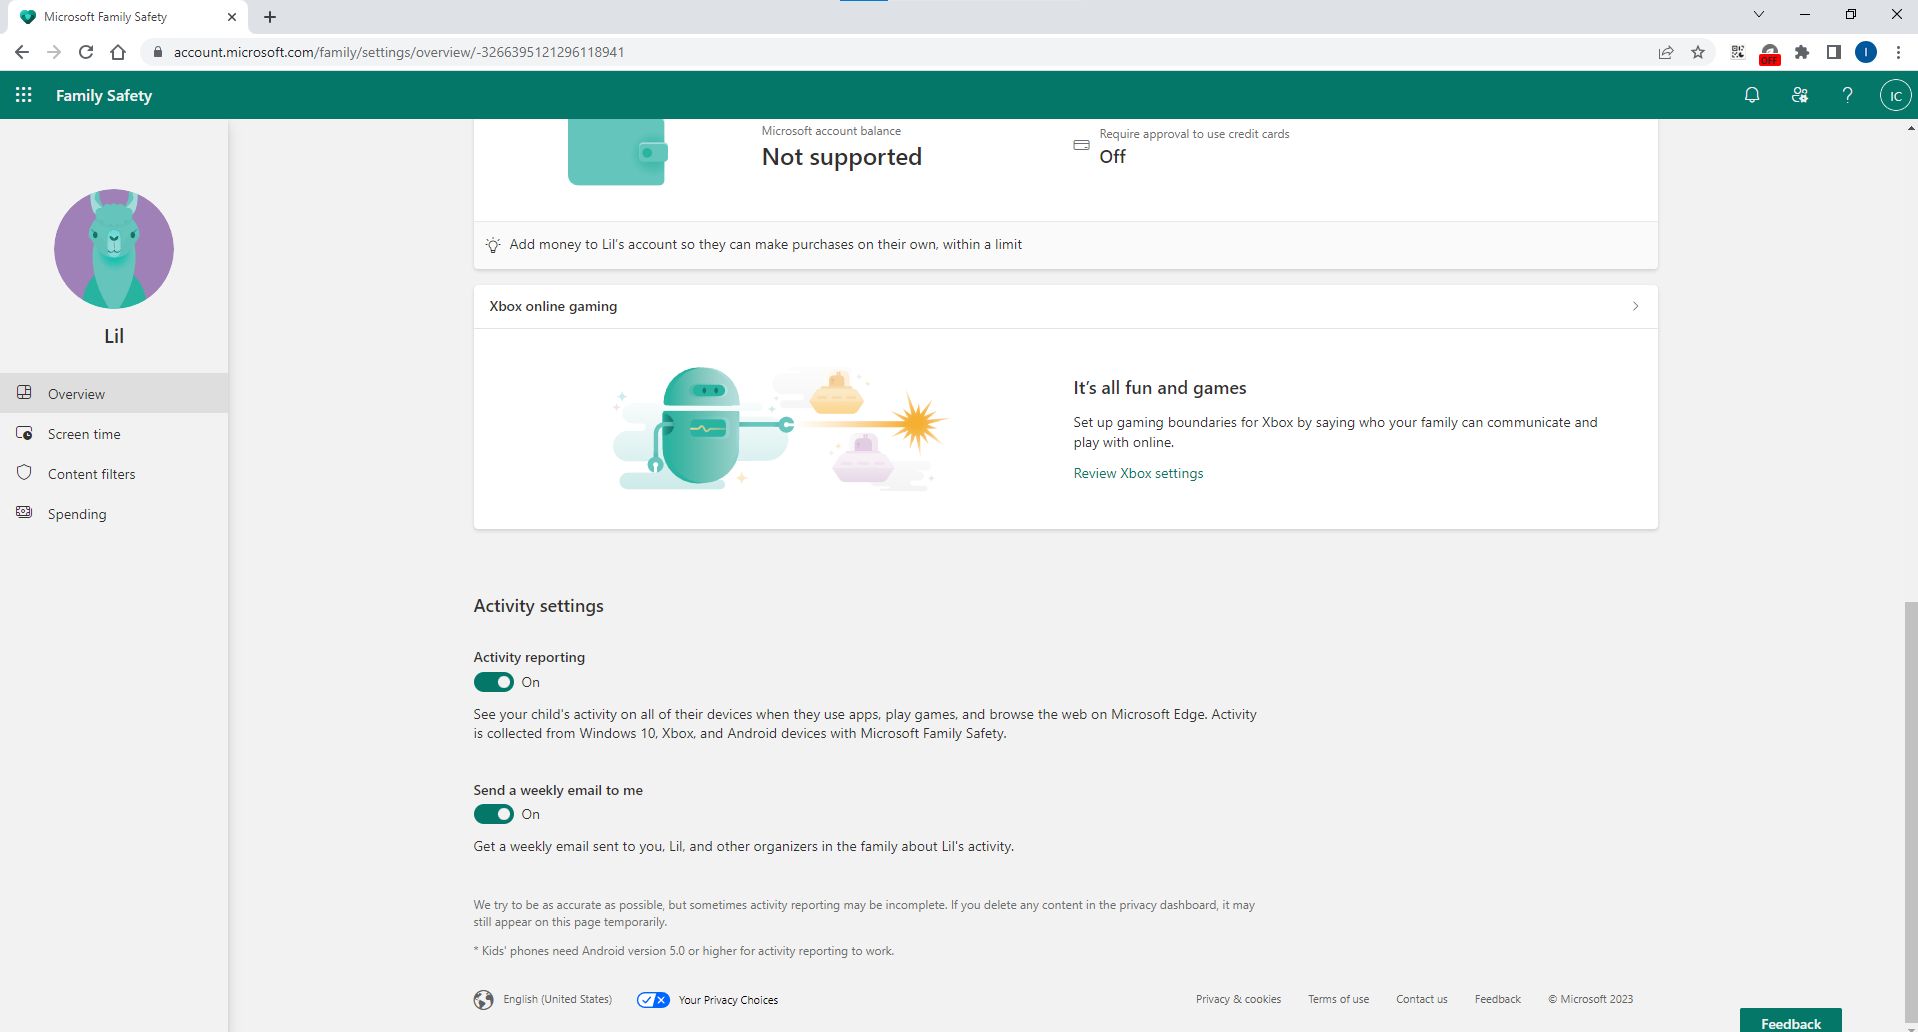Screen dimensions: 1918x1032
Task: Click the red OFF extension icon
Action: coord(1770,54)
